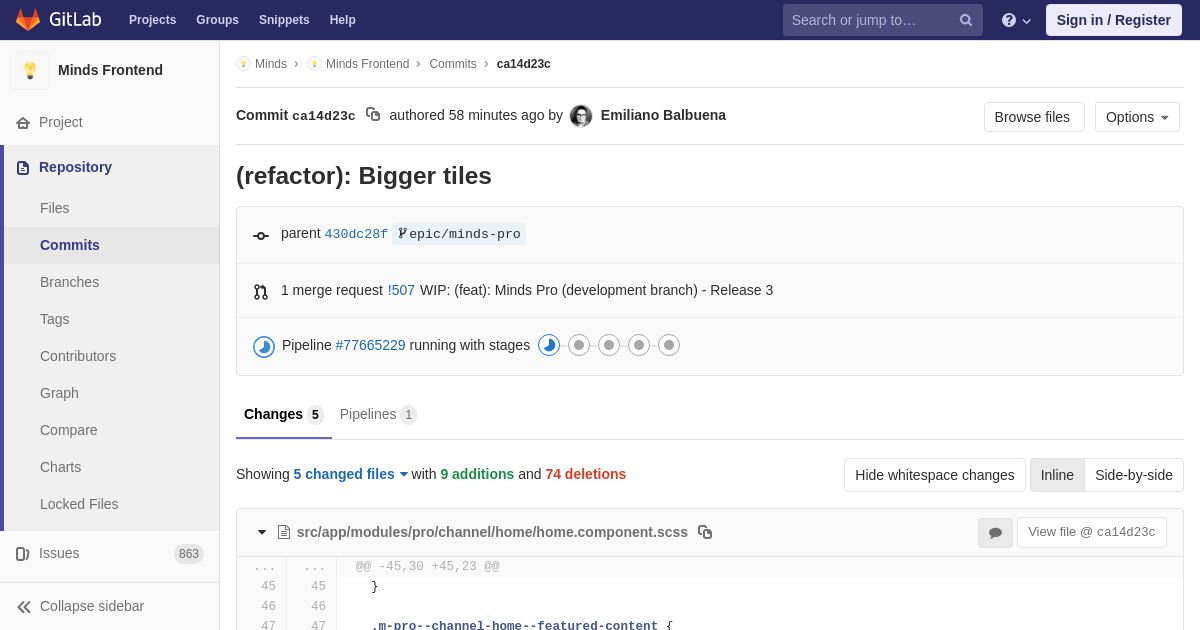
Task: Click Emiliano Balbuena author name
Action: (663, 115)
